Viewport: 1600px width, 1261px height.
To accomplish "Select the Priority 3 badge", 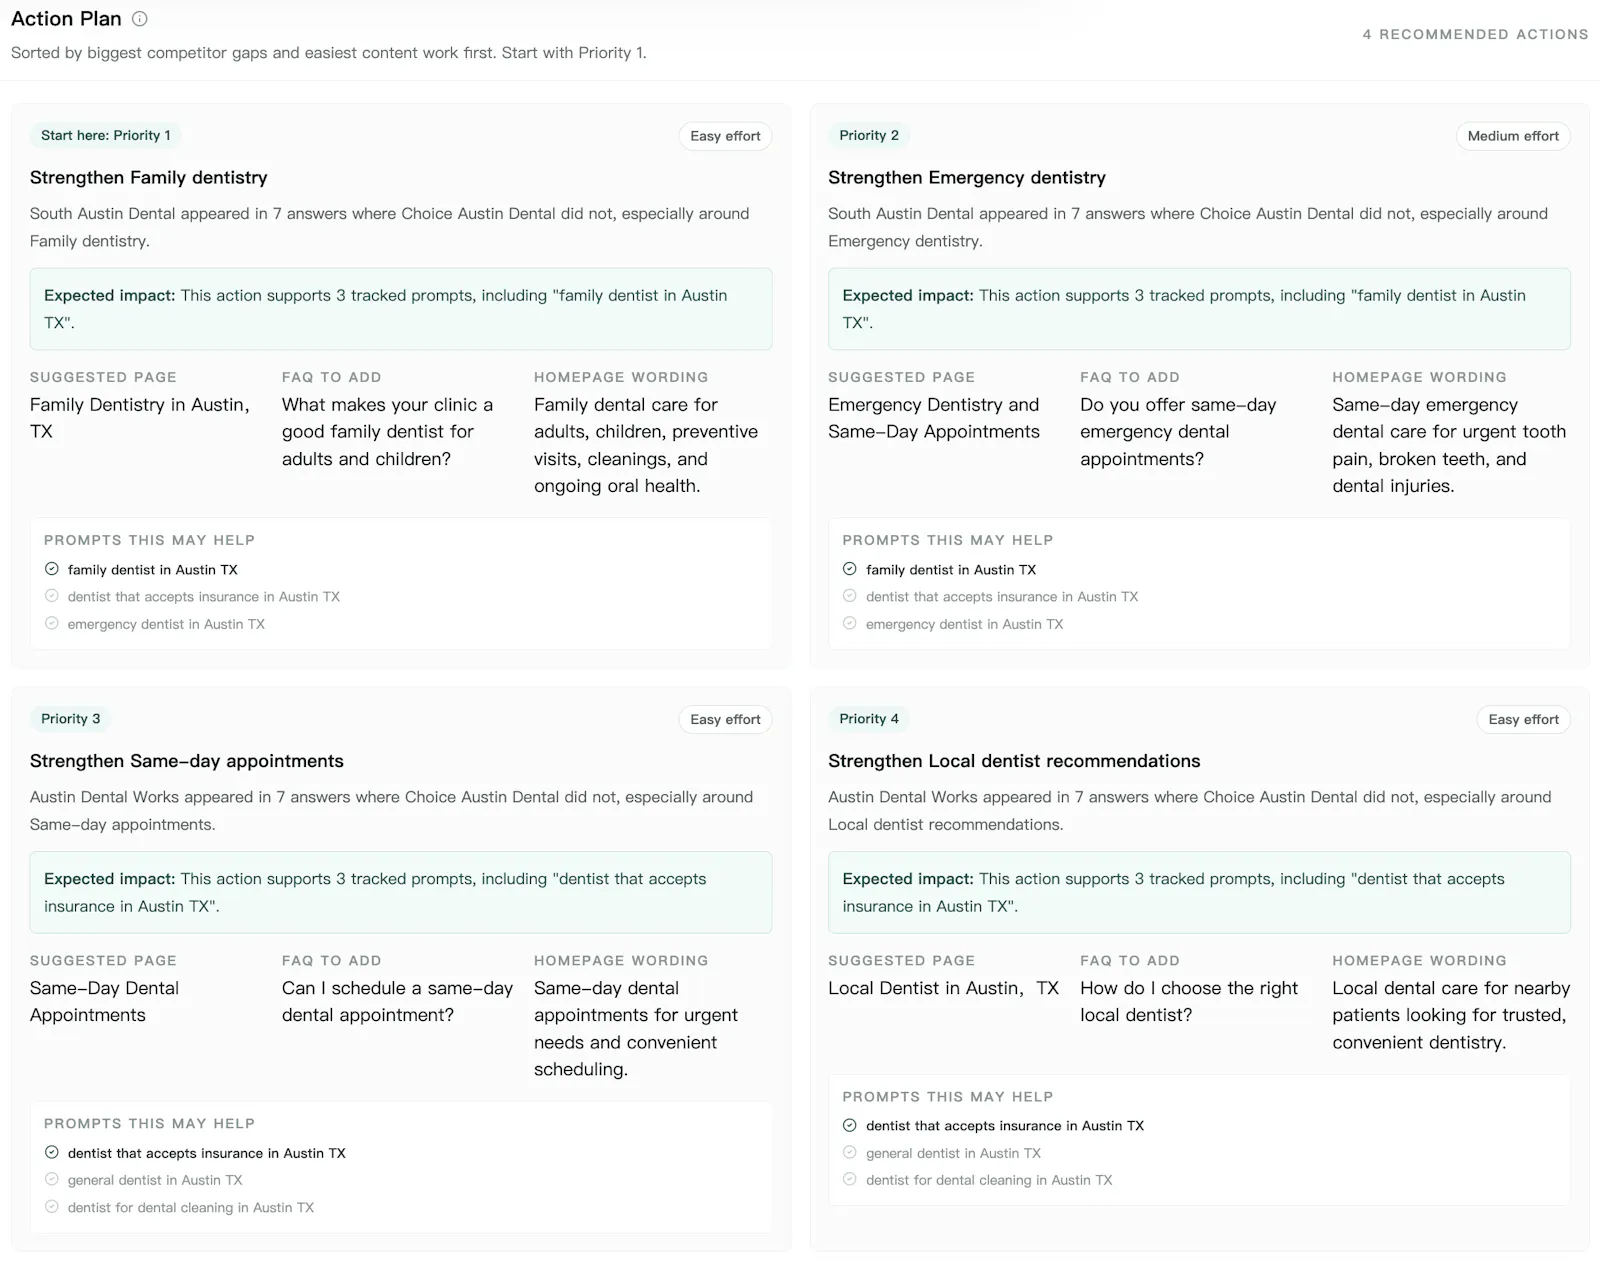I will 71,718.
